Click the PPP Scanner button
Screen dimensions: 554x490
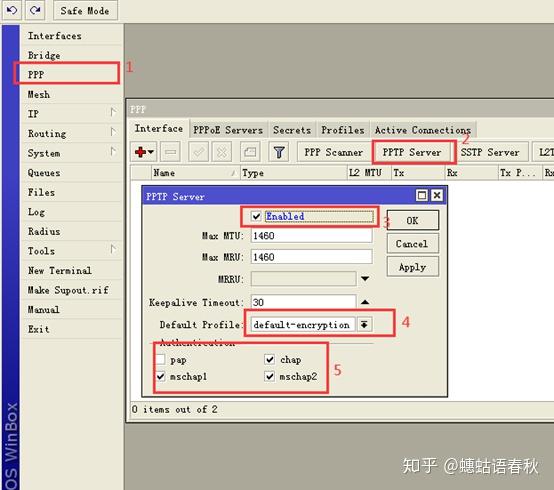[x=334, y=152]
